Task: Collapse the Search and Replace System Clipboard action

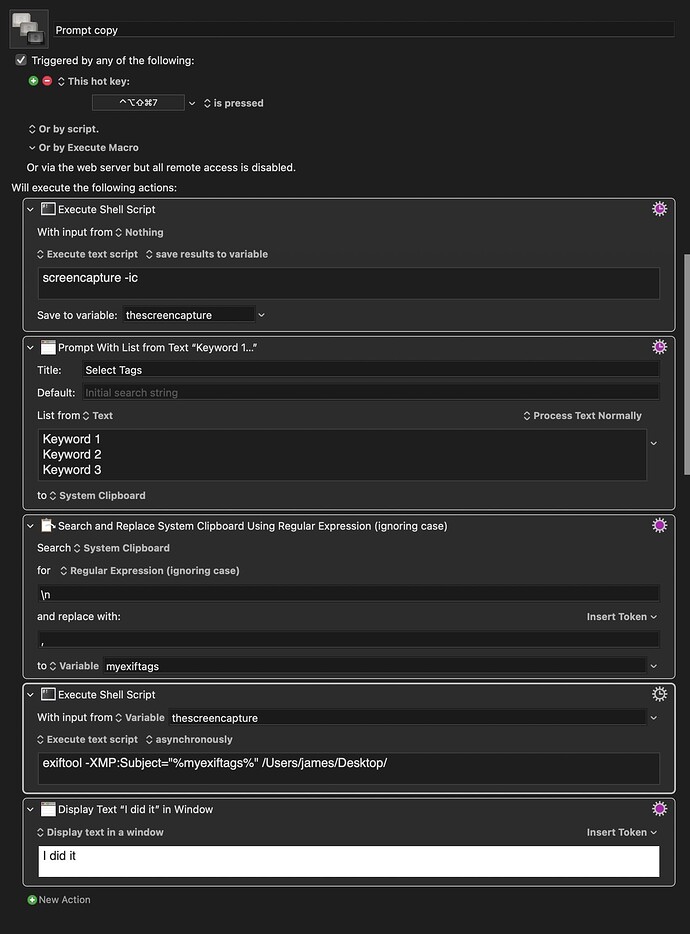Action: tap(30, 526)
